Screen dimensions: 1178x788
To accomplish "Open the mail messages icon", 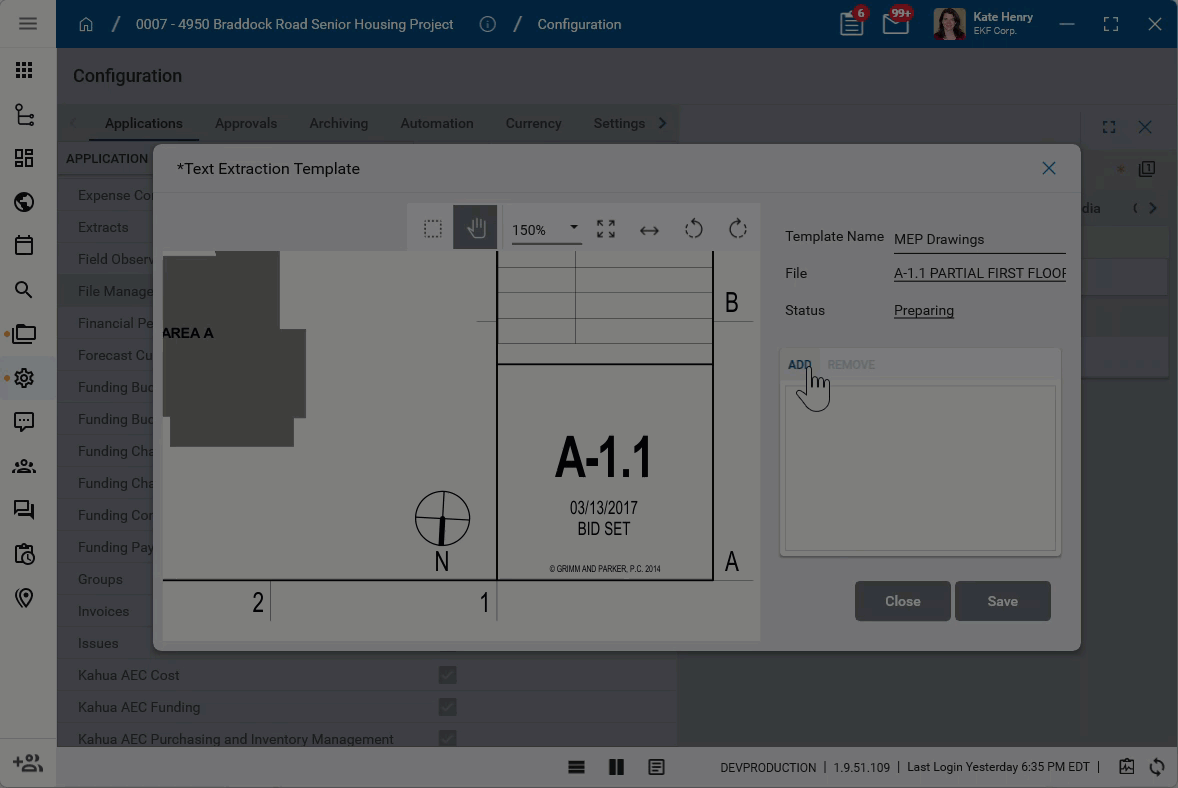I will pyautogui.click(x=895, y=24).
